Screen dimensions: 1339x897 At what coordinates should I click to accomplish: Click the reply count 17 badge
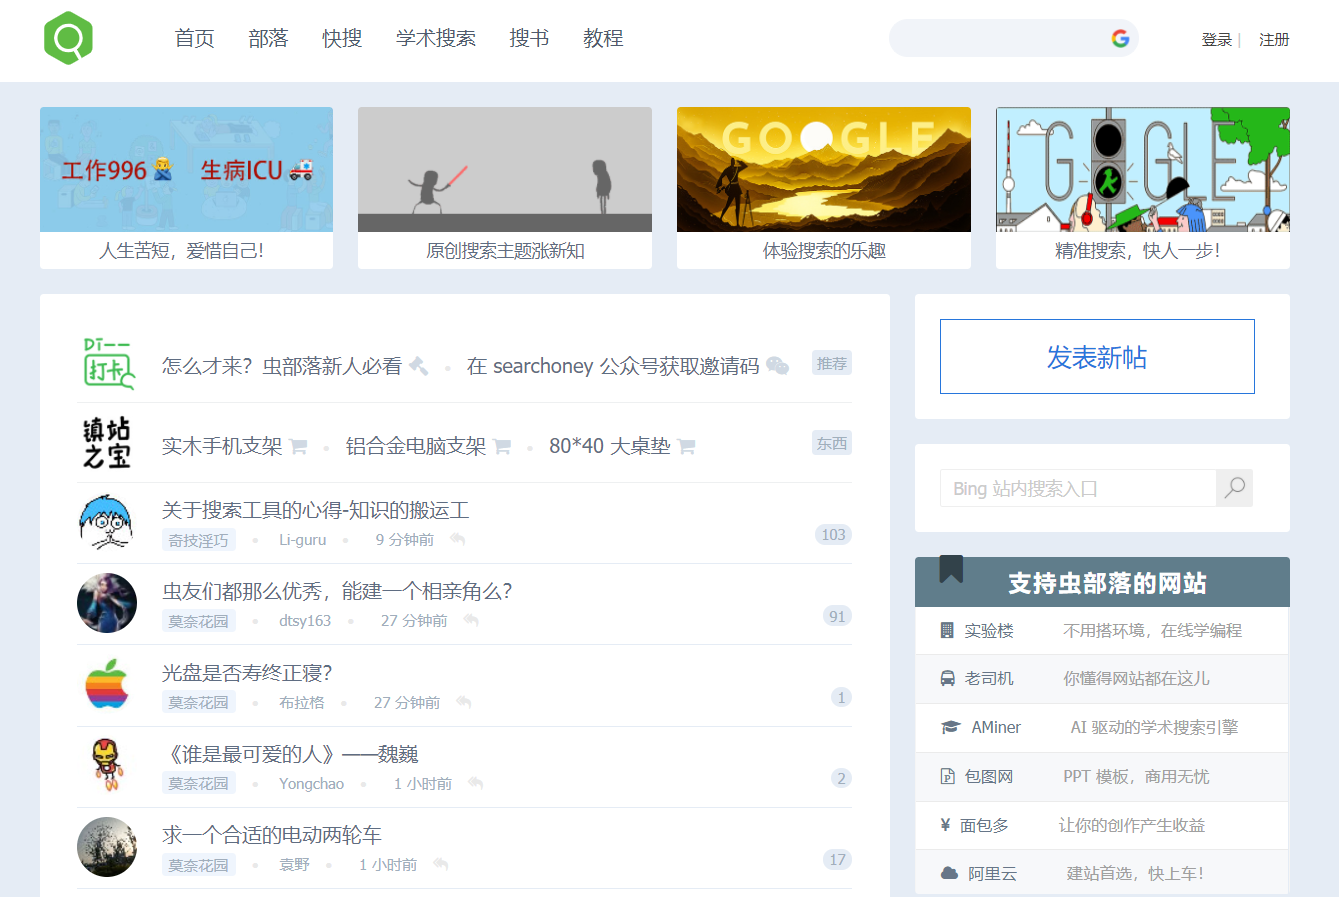coord(837,860)
